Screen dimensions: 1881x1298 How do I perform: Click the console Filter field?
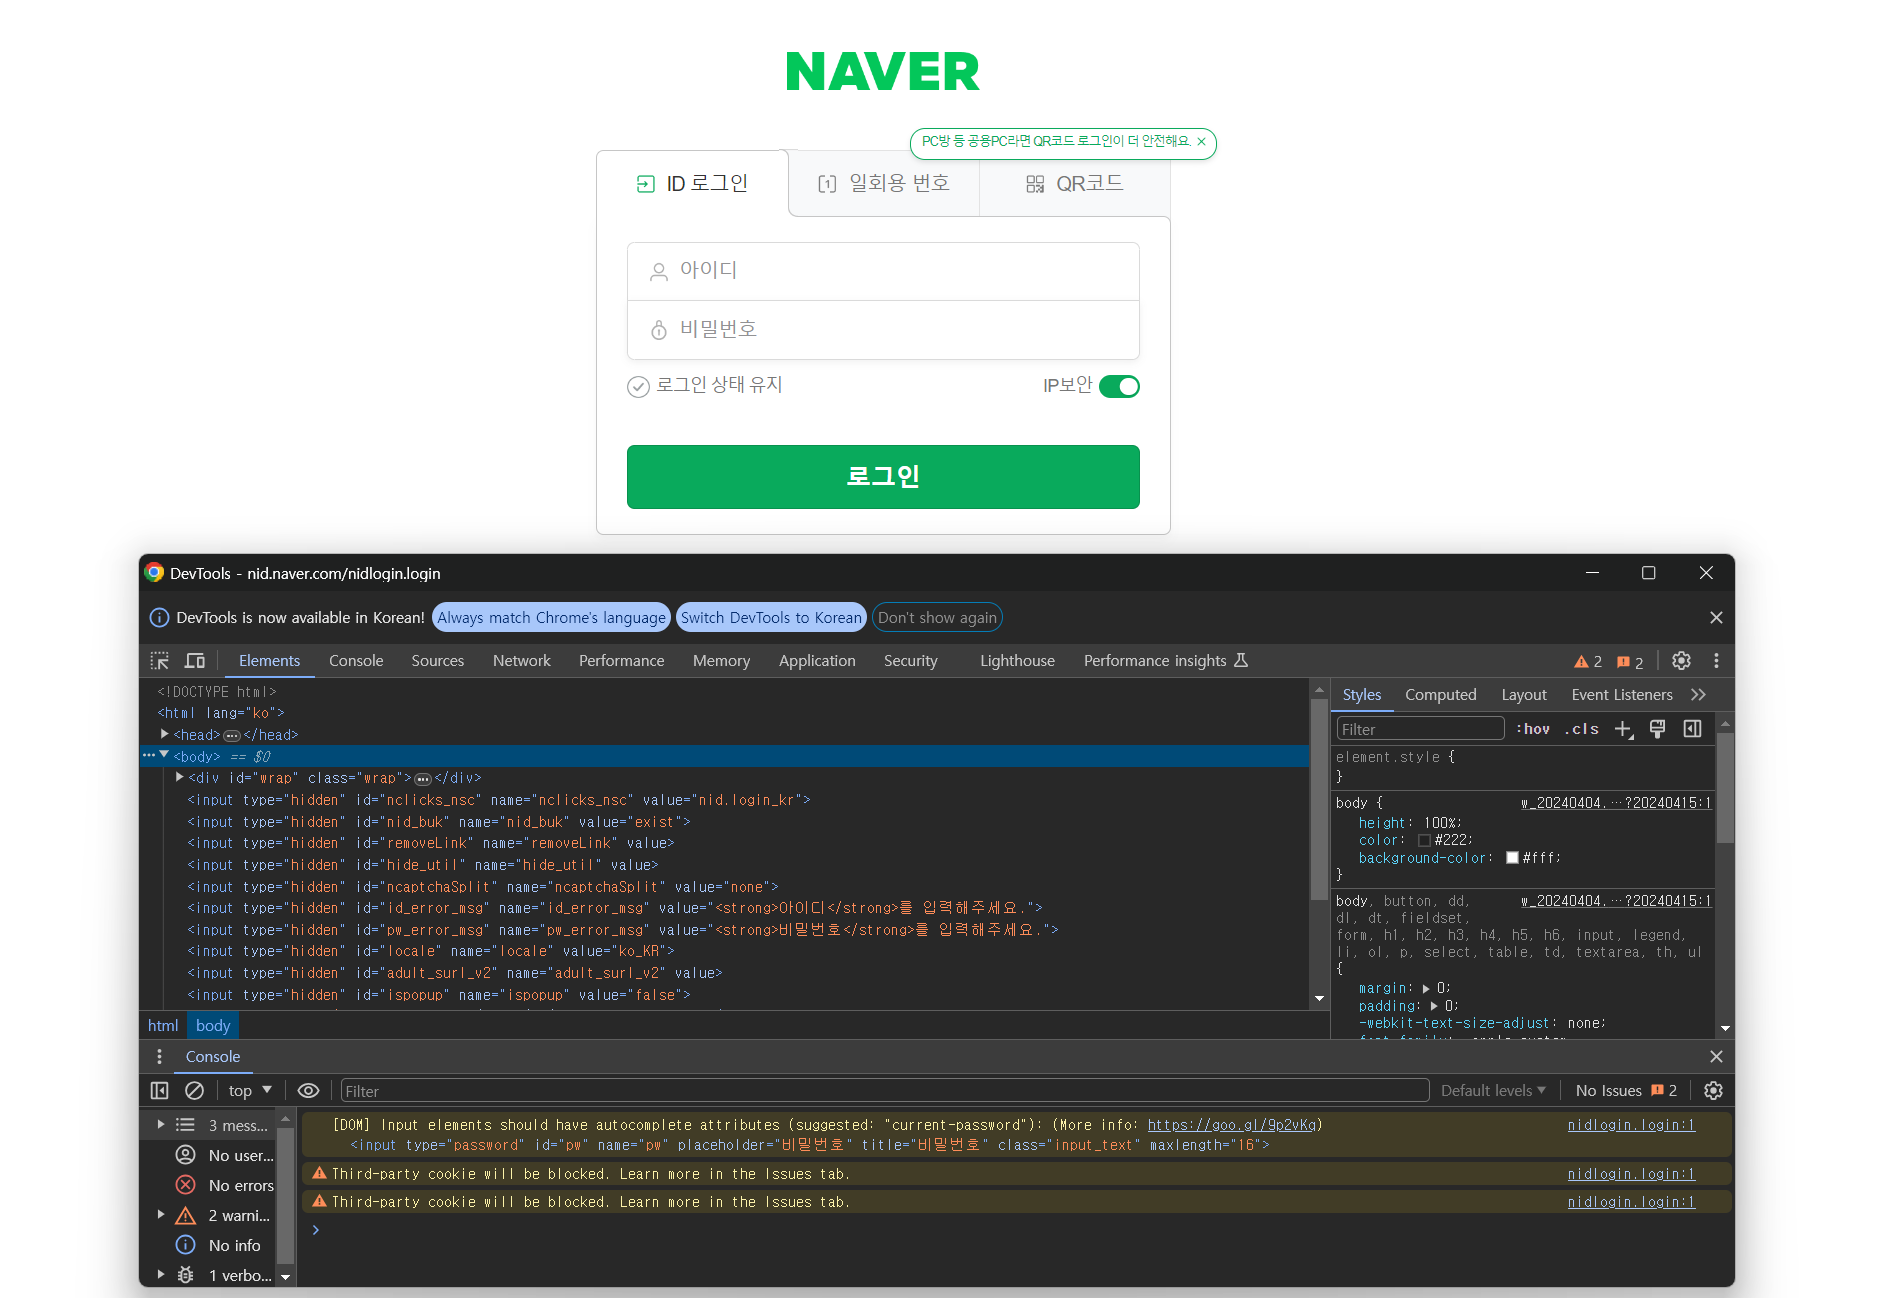(884, 1091)
